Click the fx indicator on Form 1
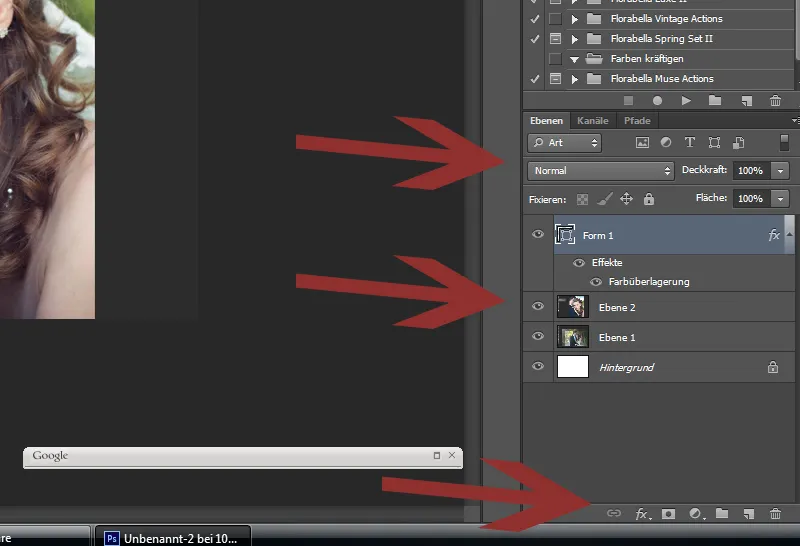Viewport: 800px width, 546px height. click(774, 235)
